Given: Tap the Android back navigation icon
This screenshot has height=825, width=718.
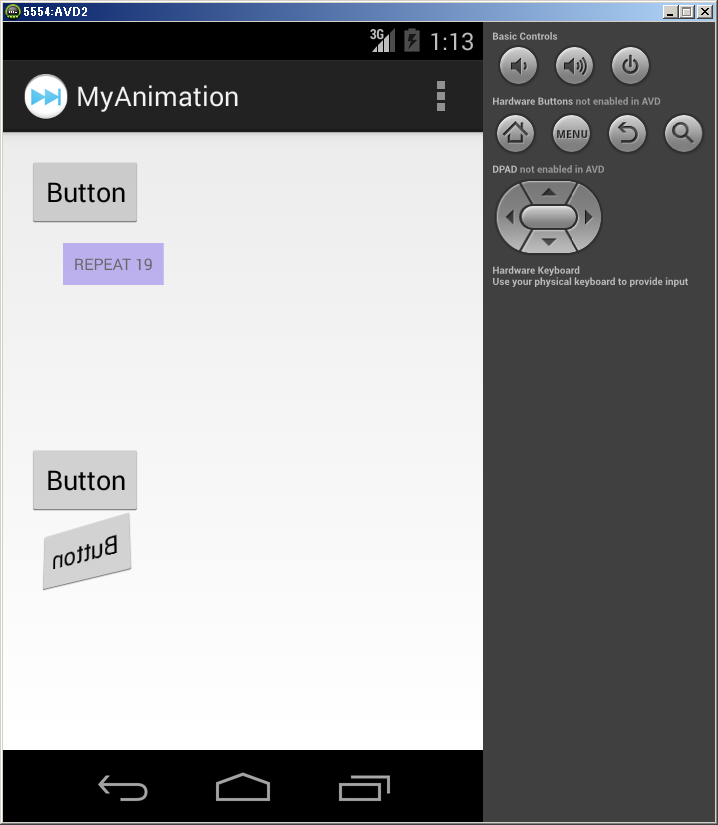Looking at the screenshot, I should point(123,788).
